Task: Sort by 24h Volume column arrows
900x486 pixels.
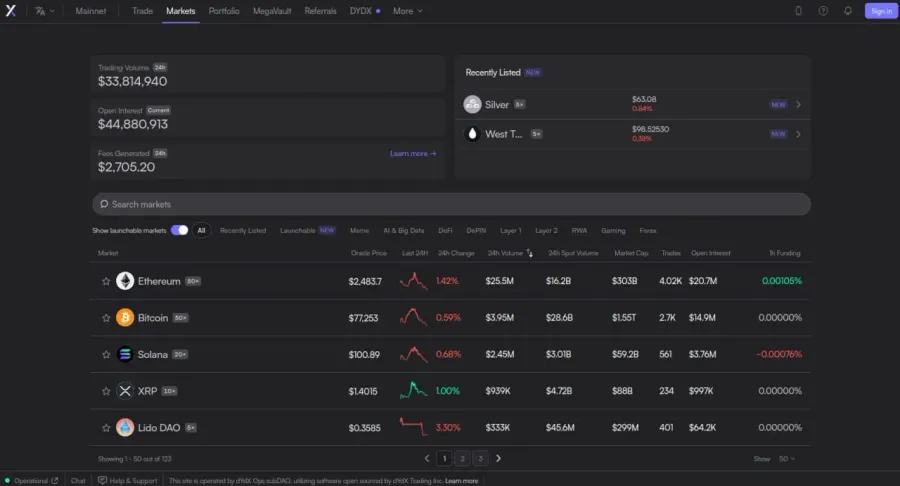Action: coord(529,253)
